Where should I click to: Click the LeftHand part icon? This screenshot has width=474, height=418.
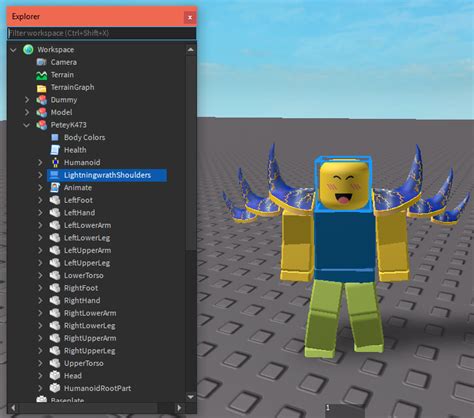pyautogui.click(x=55, y=213)
